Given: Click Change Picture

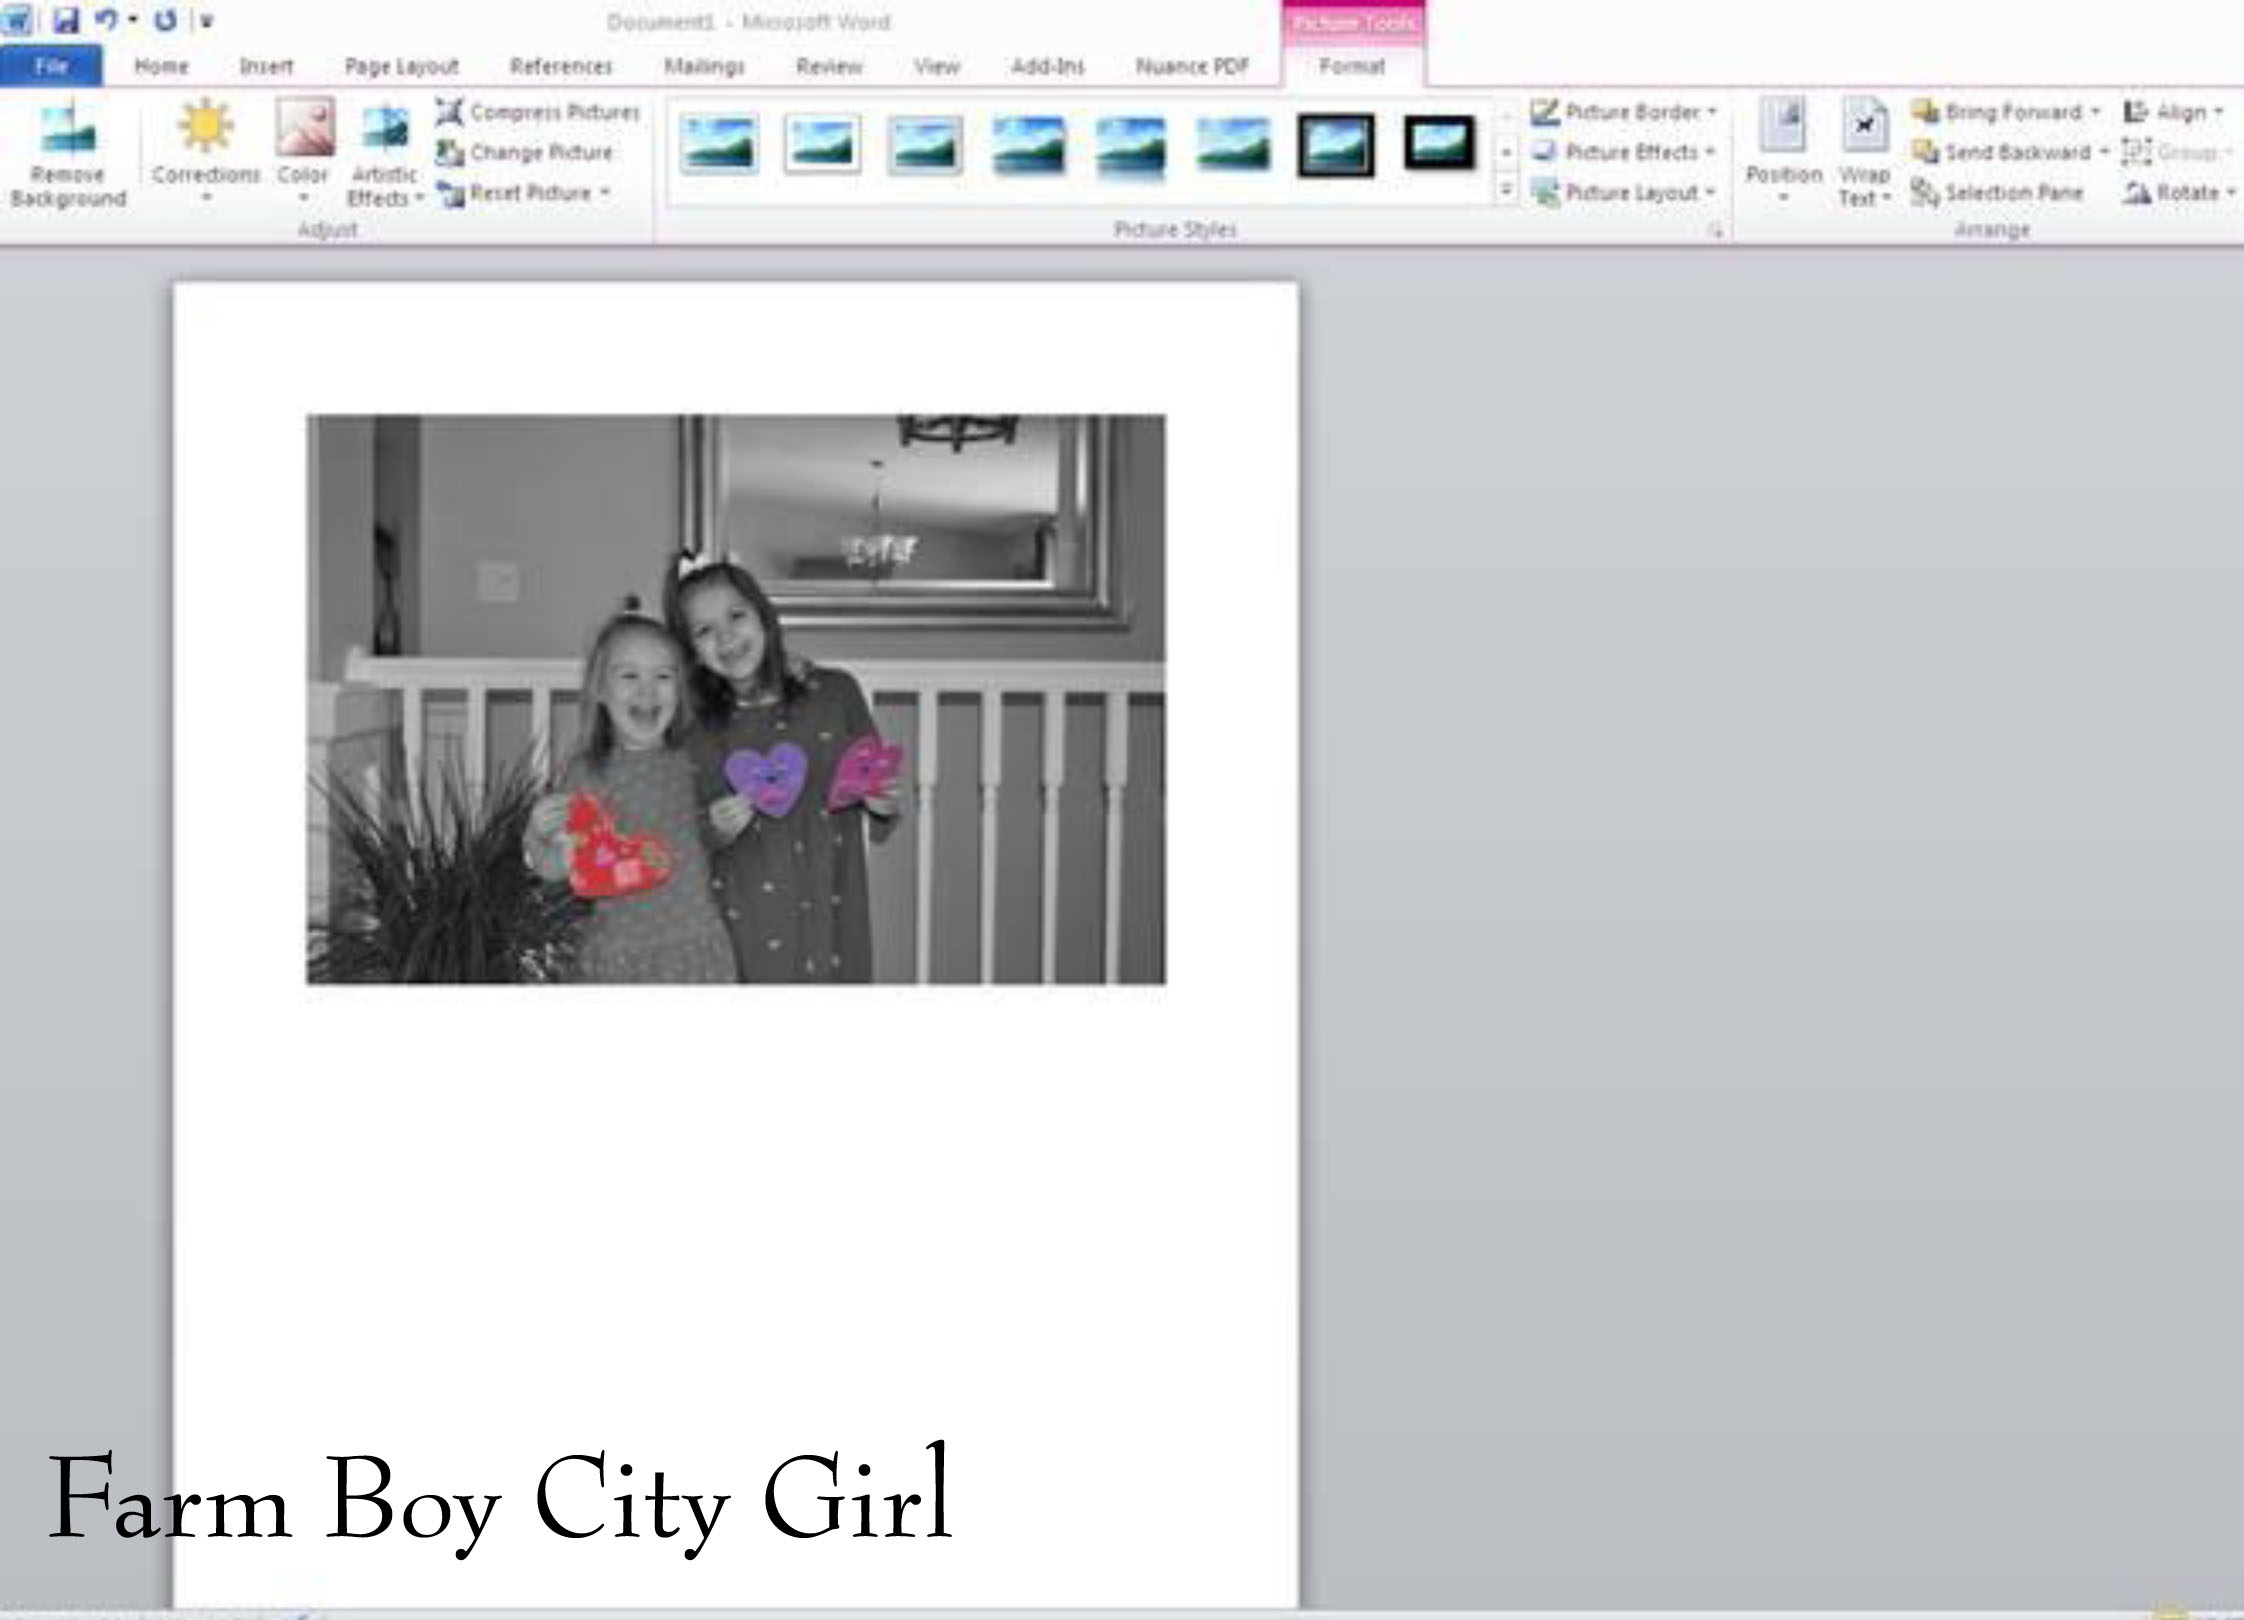Looking at the screenshot, I should click(x=526, y=153).
